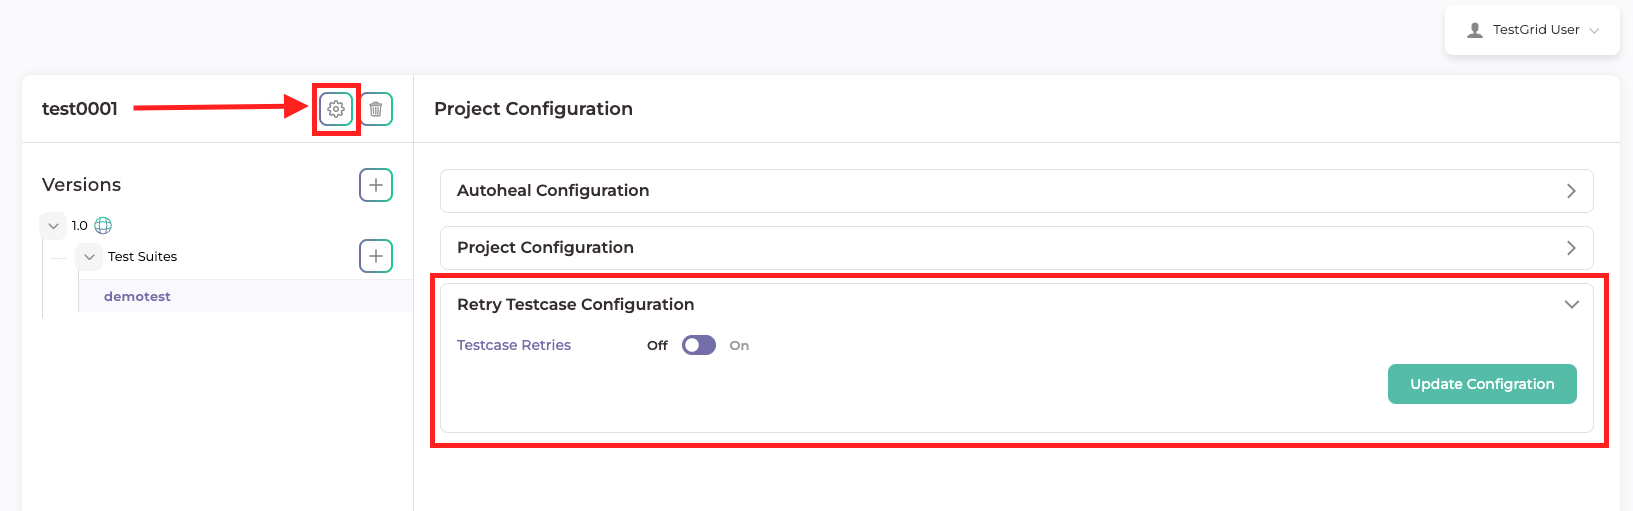Collapse the Test Suites tree node
Image resolution: width=1633 pixels, height=511 pixels.
click(90, 257)
